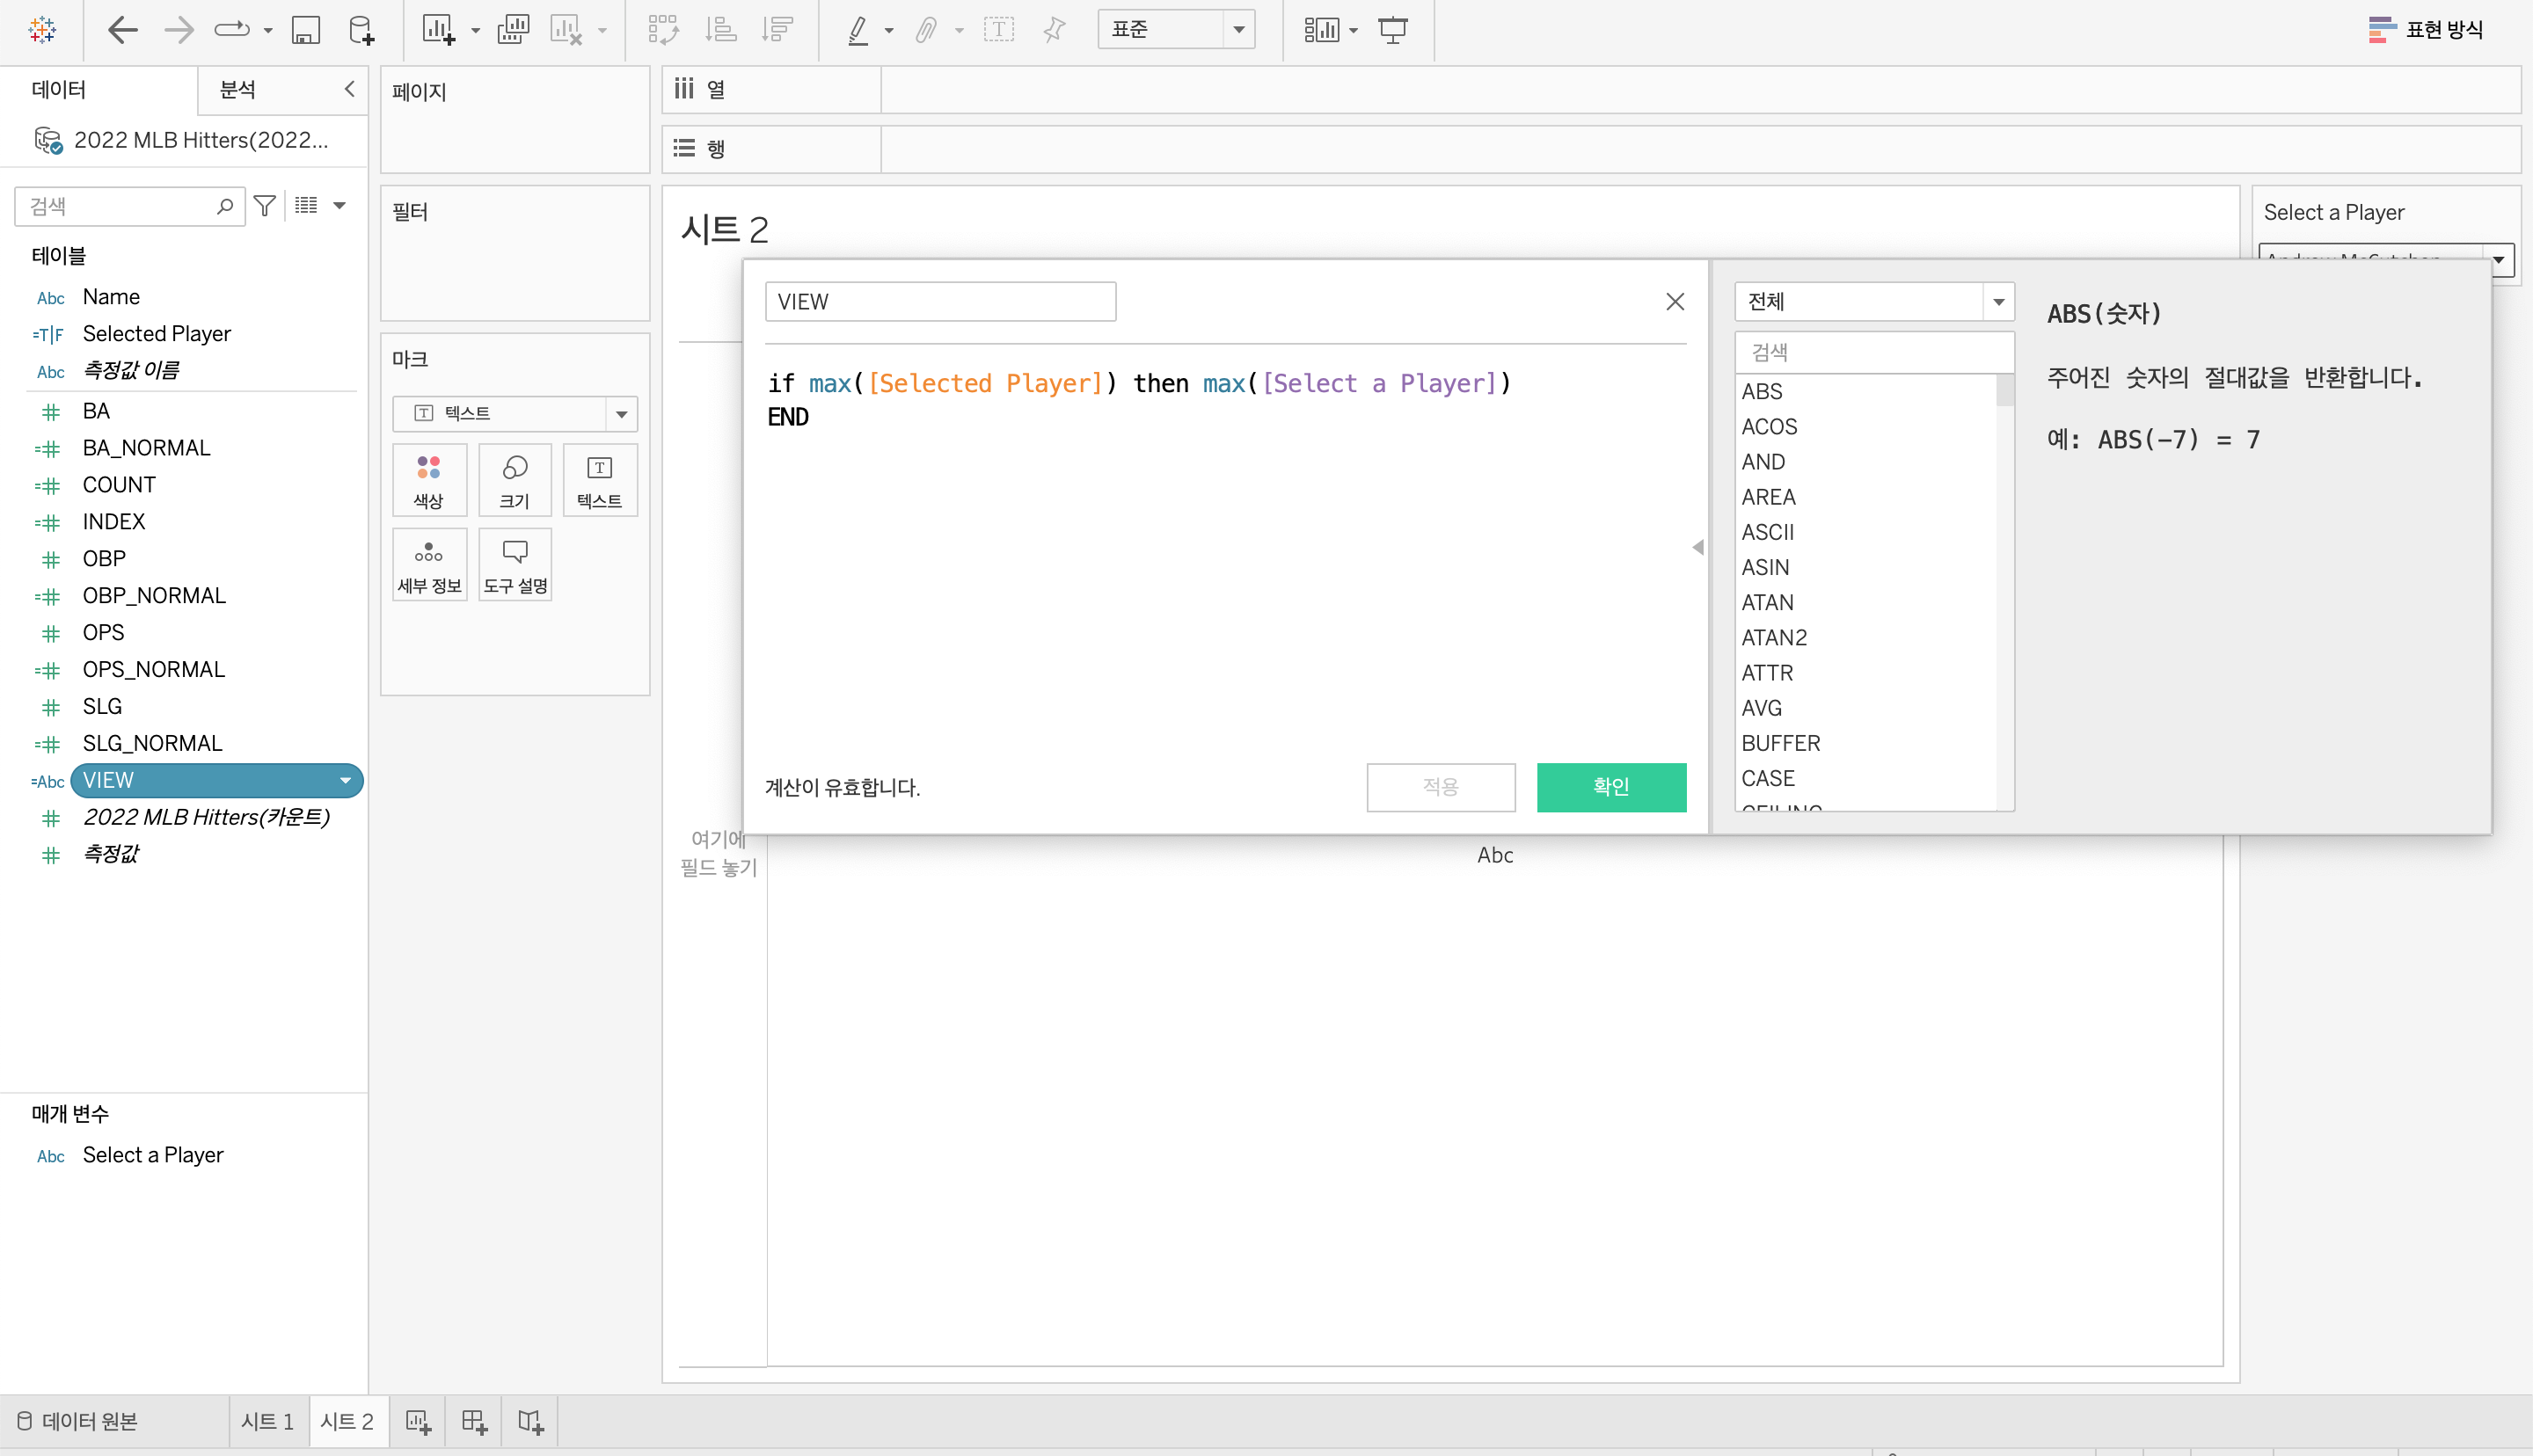The height and width of the screenshot is (1456, 2533).
Task: Click the group members paperclip icon
Action: 926,30
